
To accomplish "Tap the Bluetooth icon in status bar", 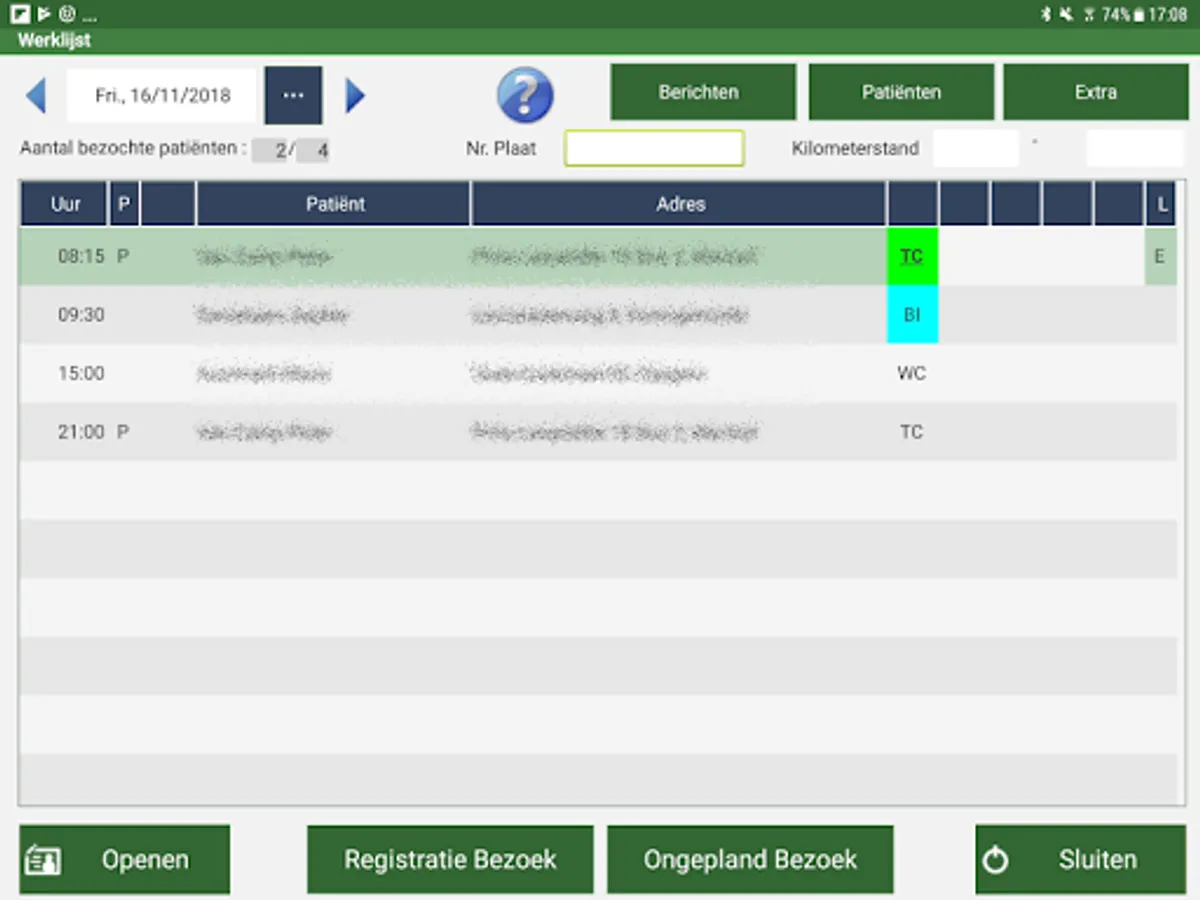I will (1044, 14).
